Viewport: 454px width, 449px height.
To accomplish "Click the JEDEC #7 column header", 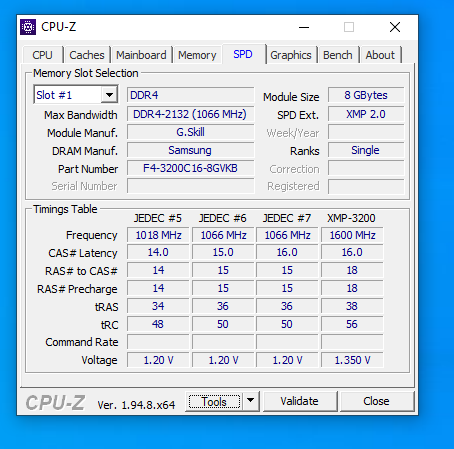I will click(x=287, y=218).
